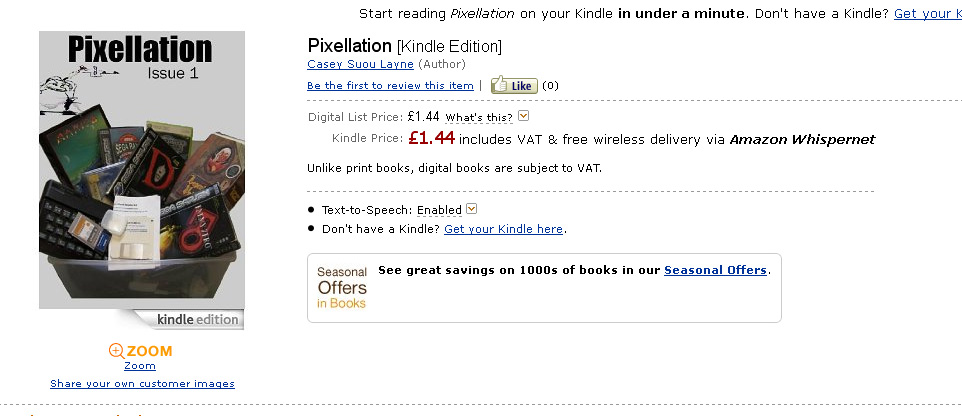Click the "What's this?" link

click(x=479, y=118)
